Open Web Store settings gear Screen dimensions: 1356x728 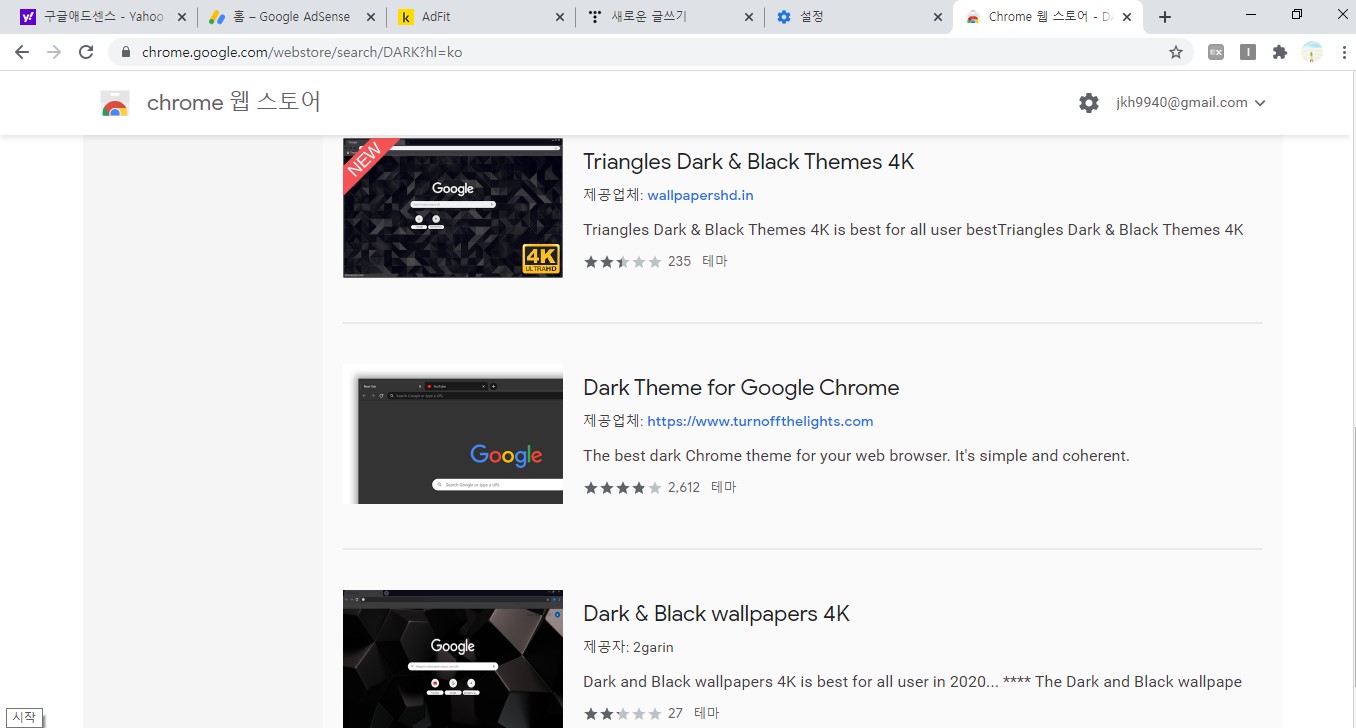[x=1089, y=103]
